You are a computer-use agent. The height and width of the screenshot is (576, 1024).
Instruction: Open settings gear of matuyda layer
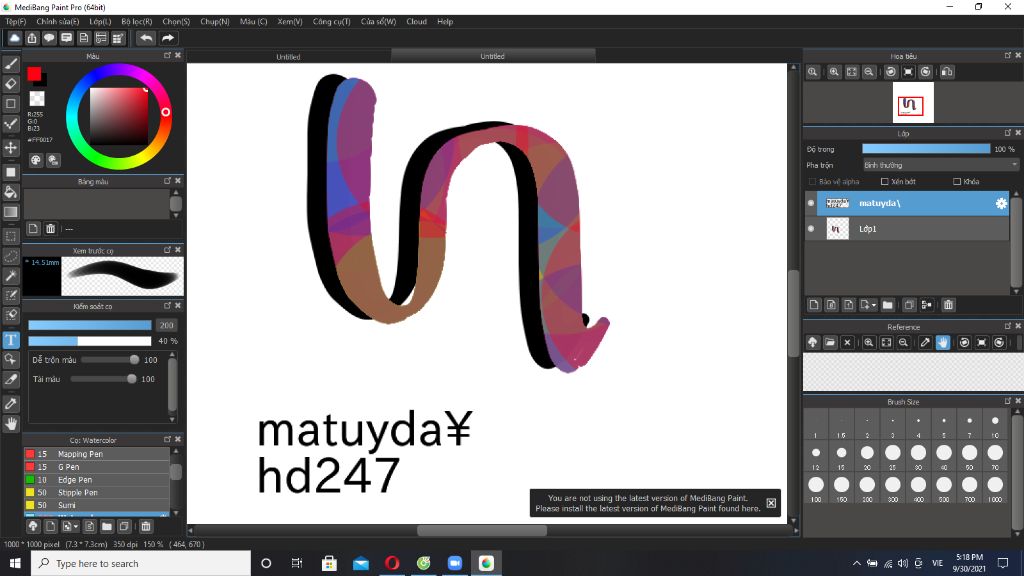pyautogui.click(x=1001, y=203)
